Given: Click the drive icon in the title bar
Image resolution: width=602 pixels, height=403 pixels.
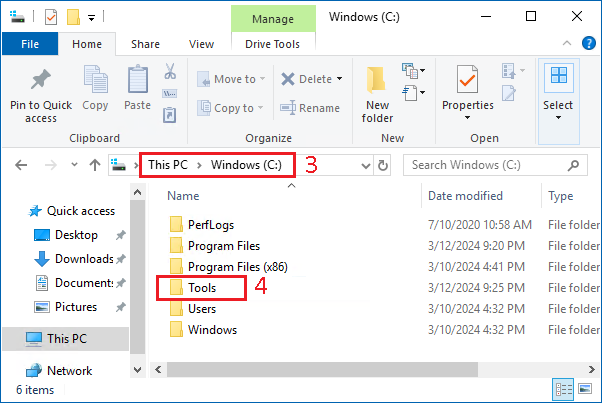Looking at the screenshot, I should [x=17, y=17].
